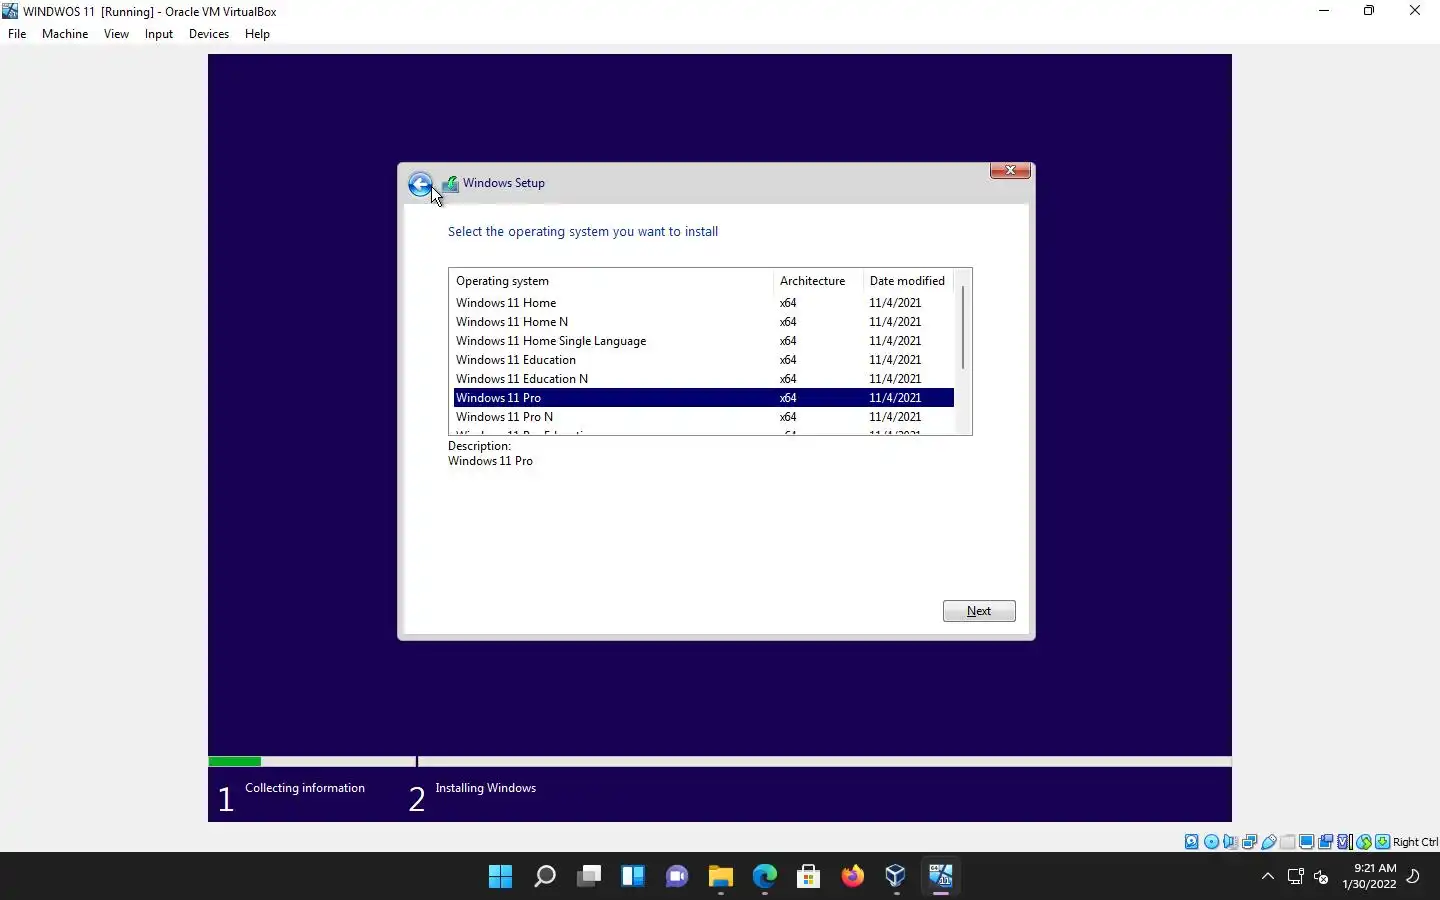Click the OS list vertical scrollbar thumb

pos(963,327)
